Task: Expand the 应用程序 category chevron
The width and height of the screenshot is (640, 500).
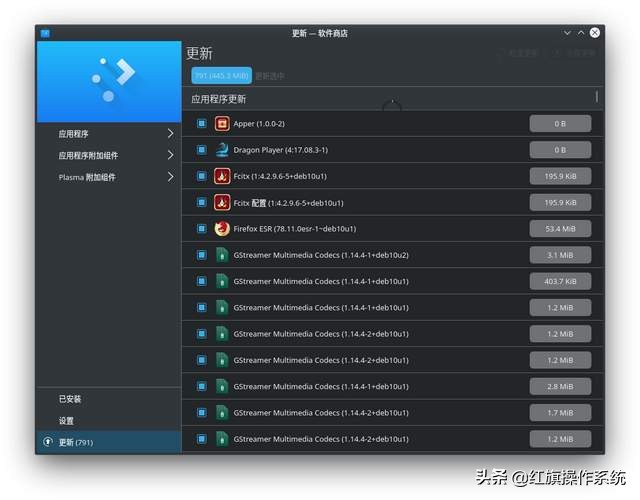Action: [171, 133]
